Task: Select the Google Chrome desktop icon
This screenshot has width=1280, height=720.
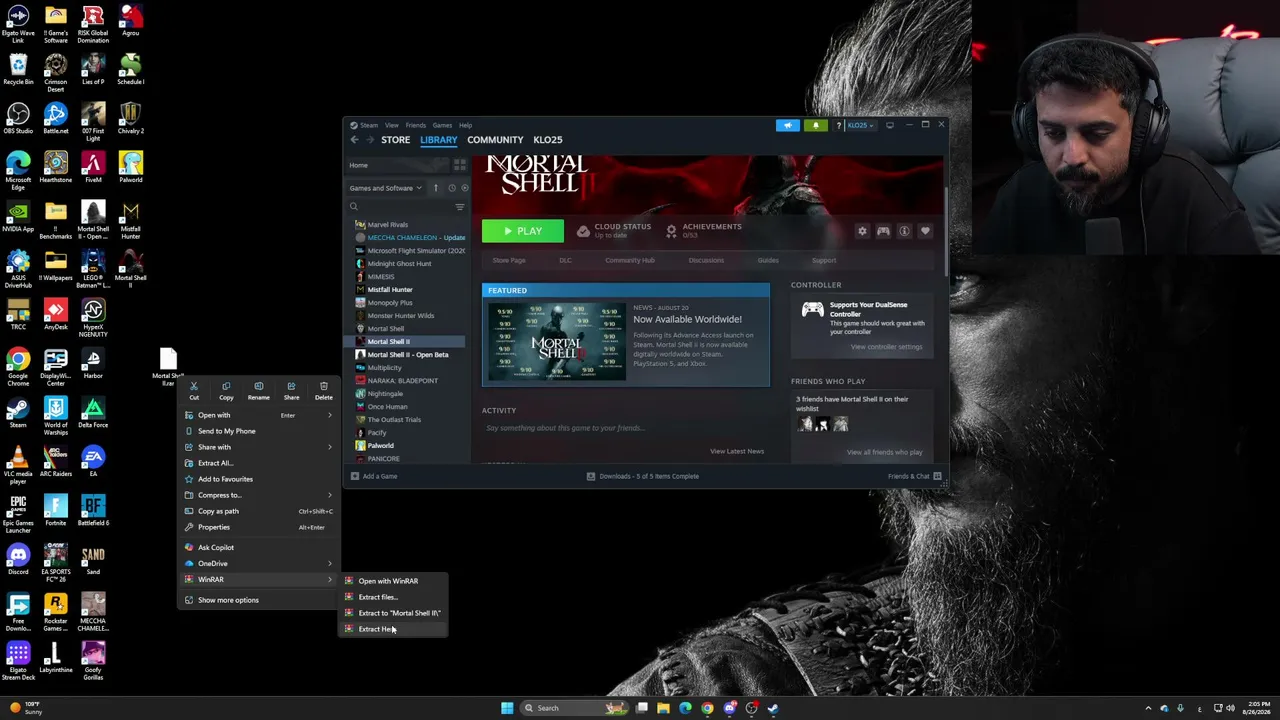Action: tap(18, 367)
